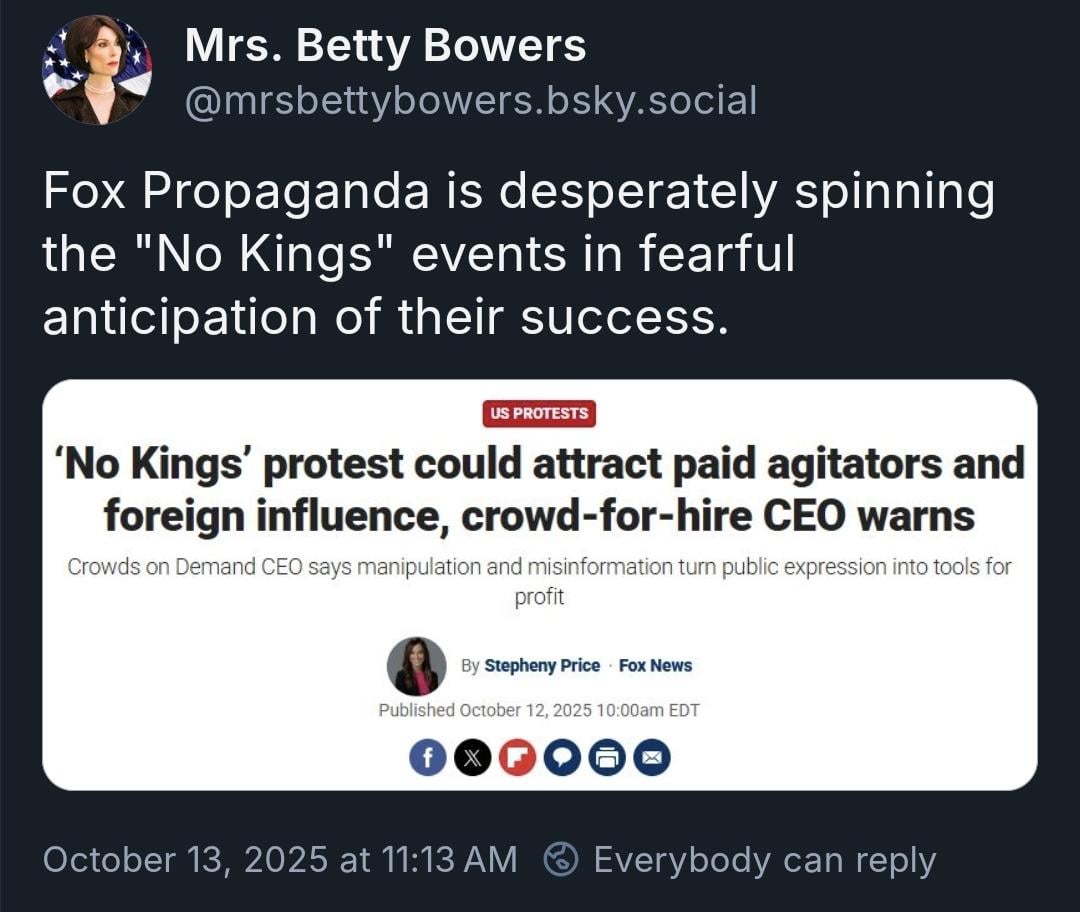Open the @mrsbettybowers.bsky.social handle
This screenshot has height=912, width=1080.
coord(470,100)
